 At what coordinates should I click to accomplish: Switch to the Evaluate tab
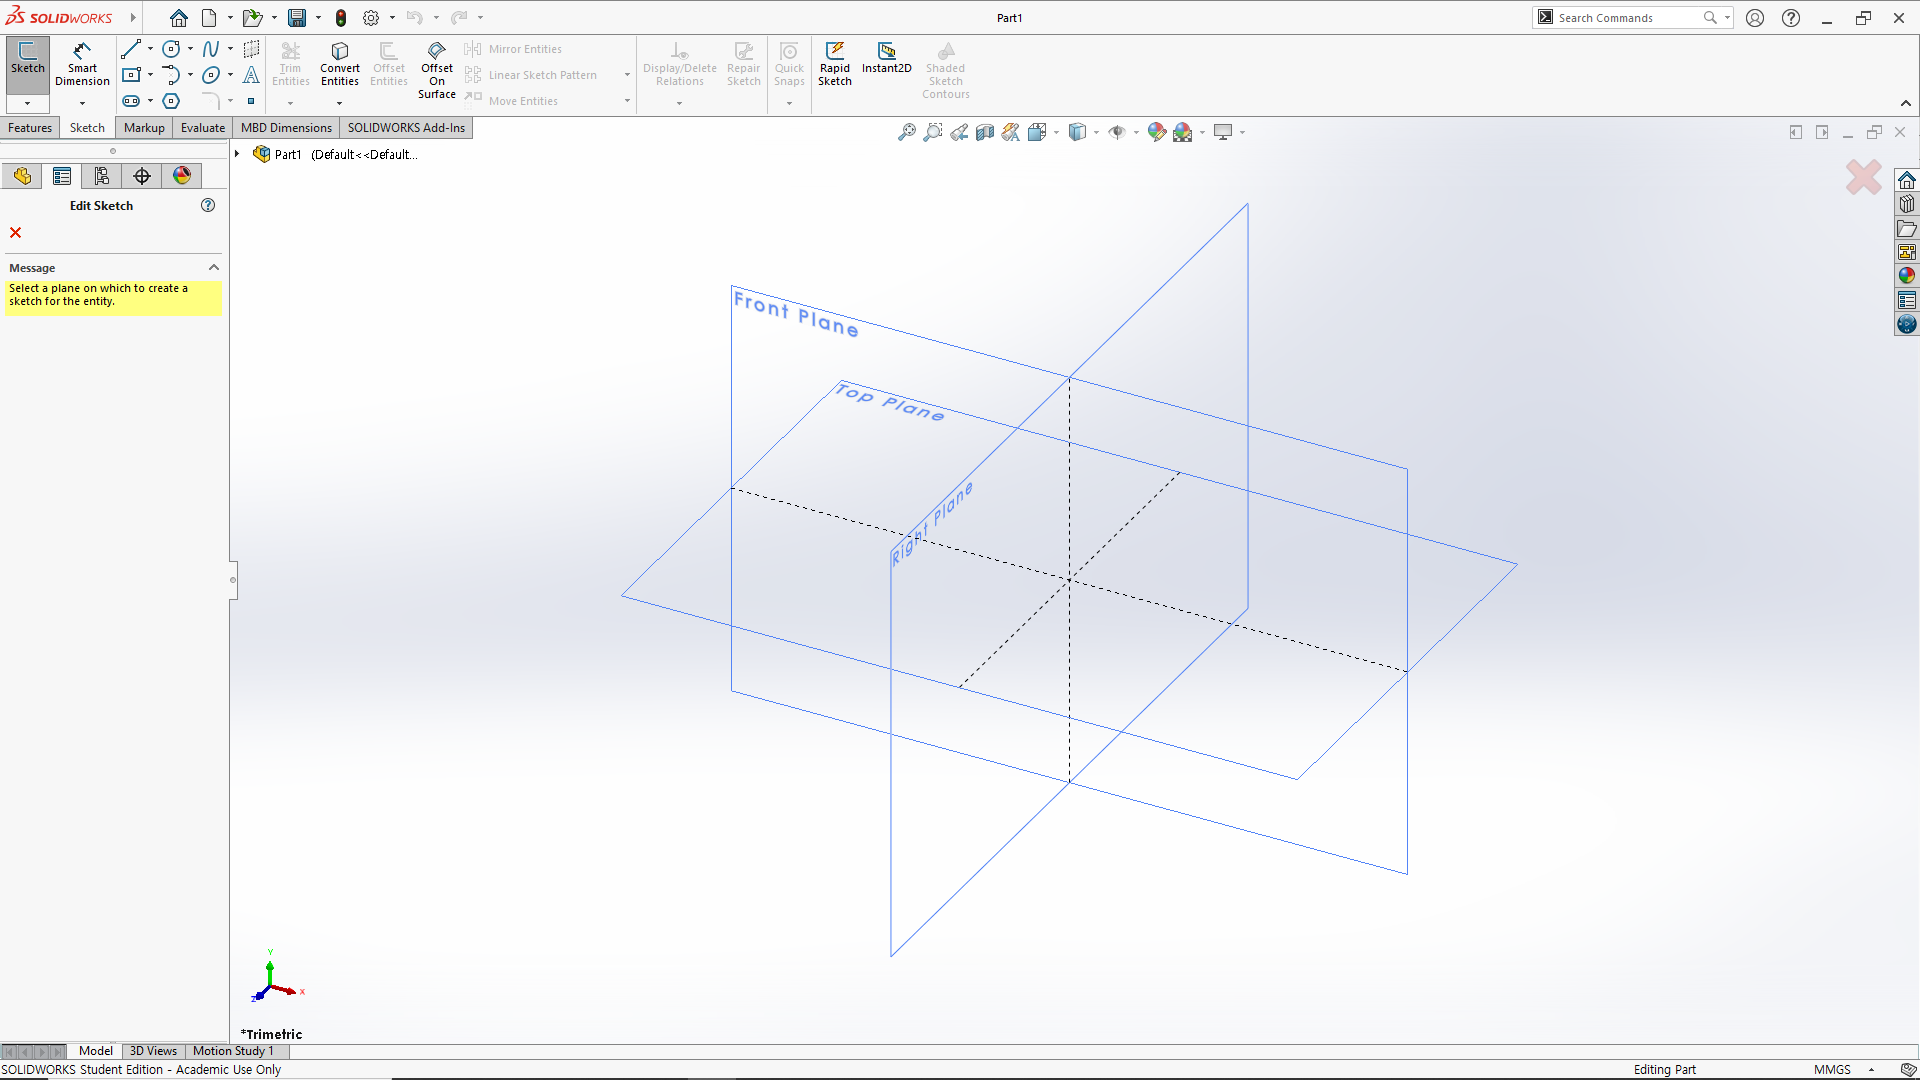[x=202, y=128]
